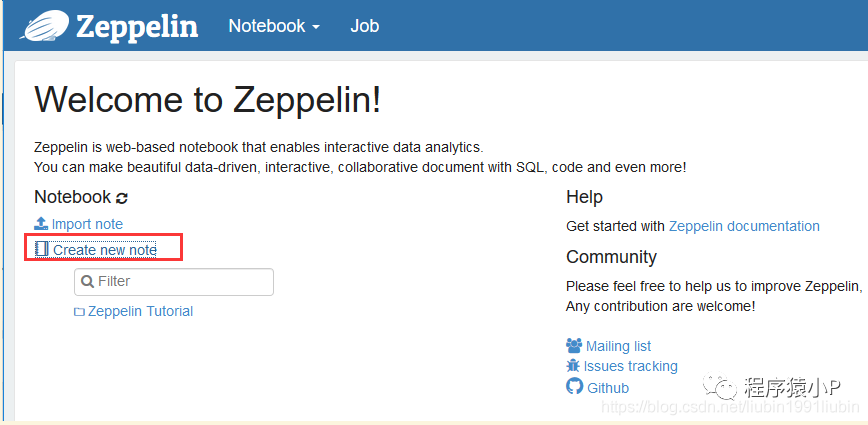The image size is (868, 425).
Task: Reload the notebook list with refresh icon
Action: pos(122,198)
